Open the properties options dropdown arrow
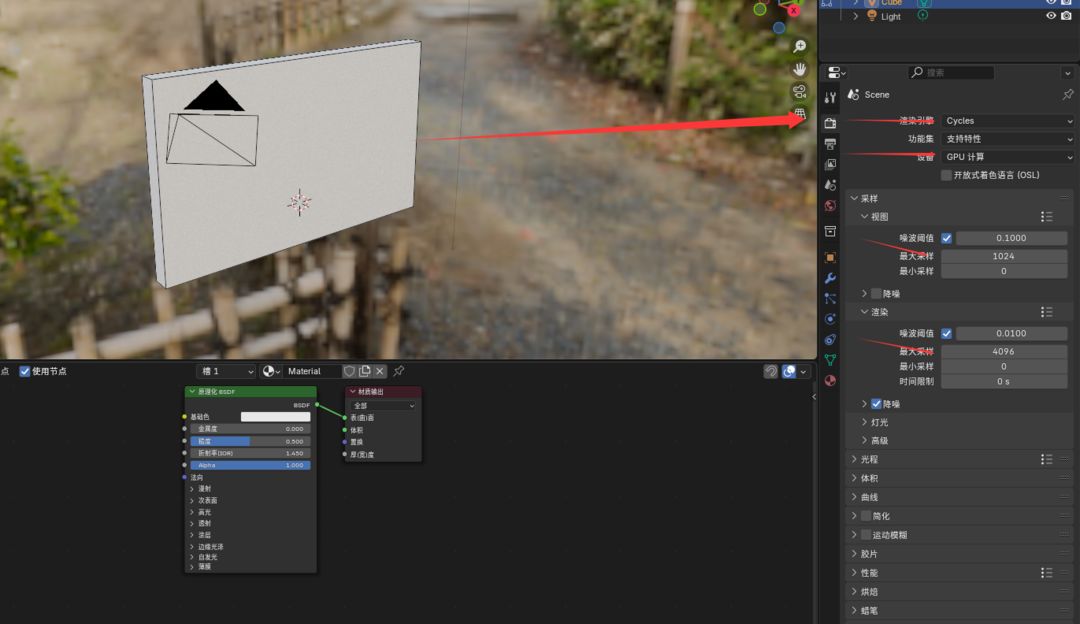The width and height of the screenshot is (1080, 624). point(1068,73)
